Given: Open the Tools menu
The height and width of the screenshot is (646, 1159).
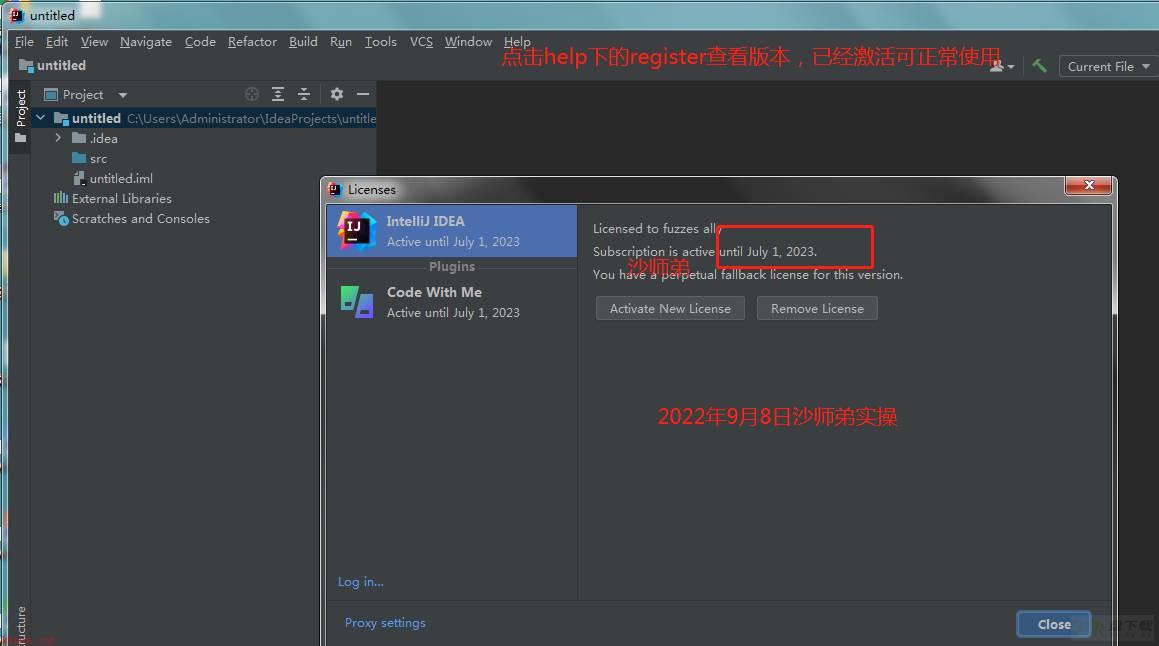Looking at the screenshot, I should point(381,42).
